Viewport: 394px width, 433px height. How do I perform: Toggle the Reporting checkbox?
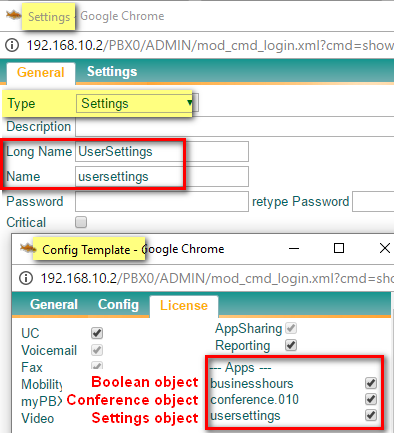[291, 345]
